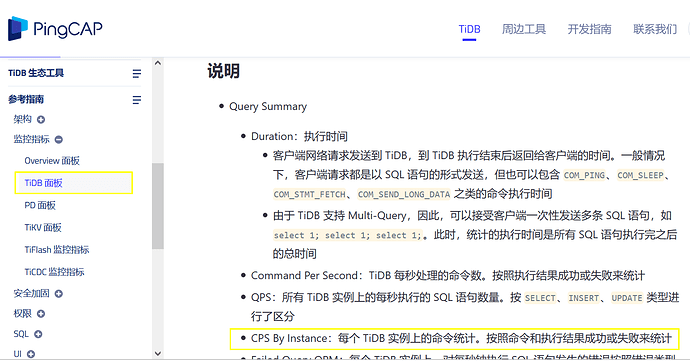This screenshot has height=361, width=690.
Task: Expand the 权限 section plus icon
Action: tap(41, 314)
